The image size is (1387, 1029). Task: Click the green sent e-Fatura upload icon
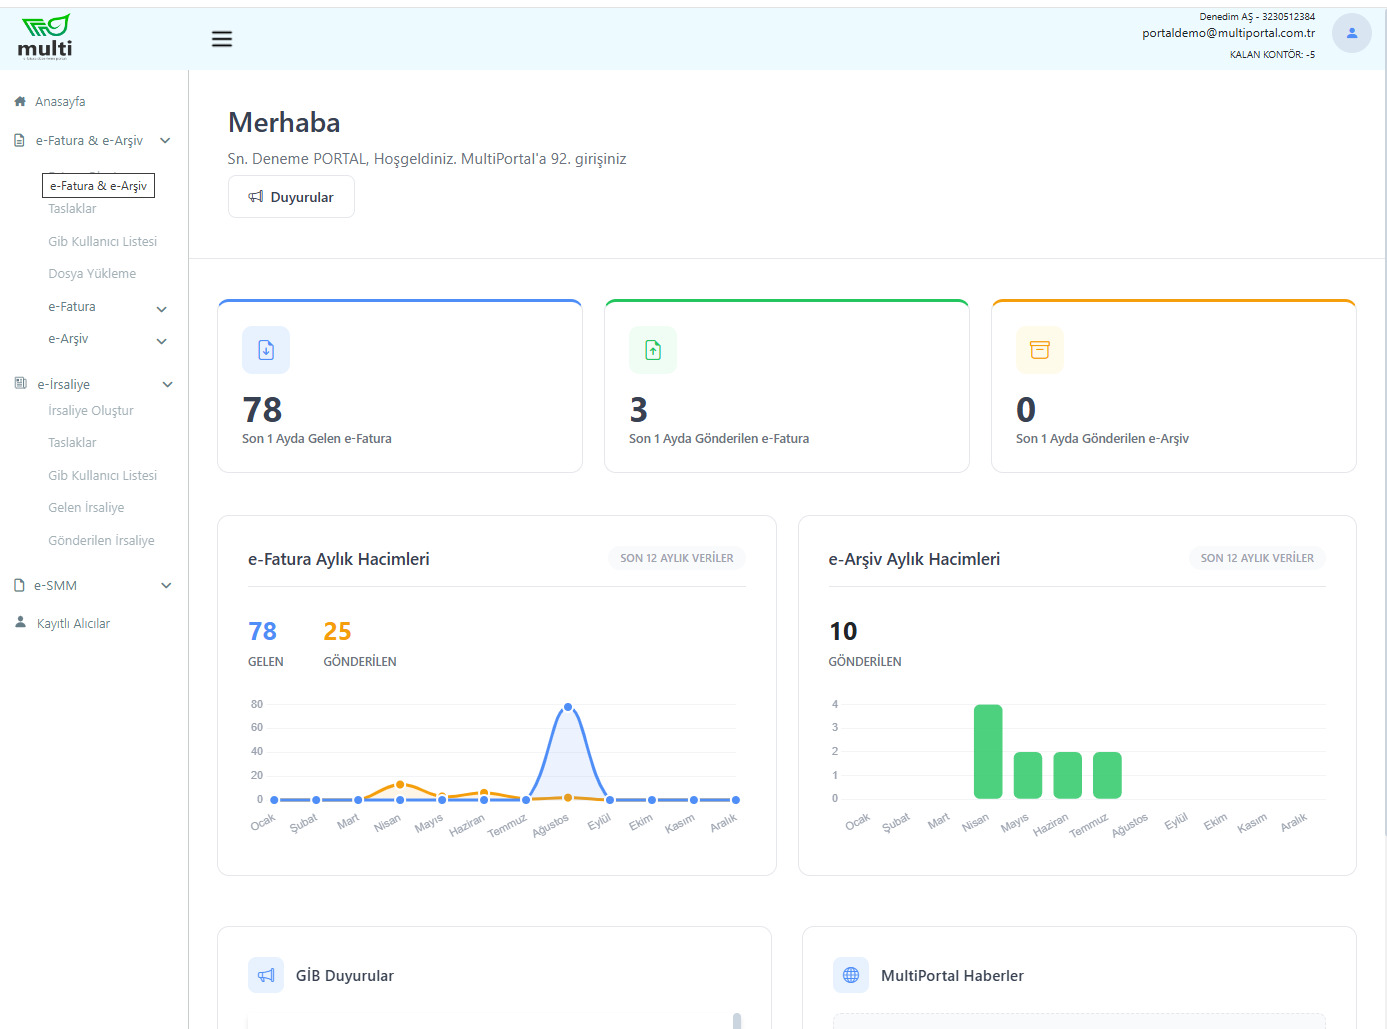click(x=653, y=350)
